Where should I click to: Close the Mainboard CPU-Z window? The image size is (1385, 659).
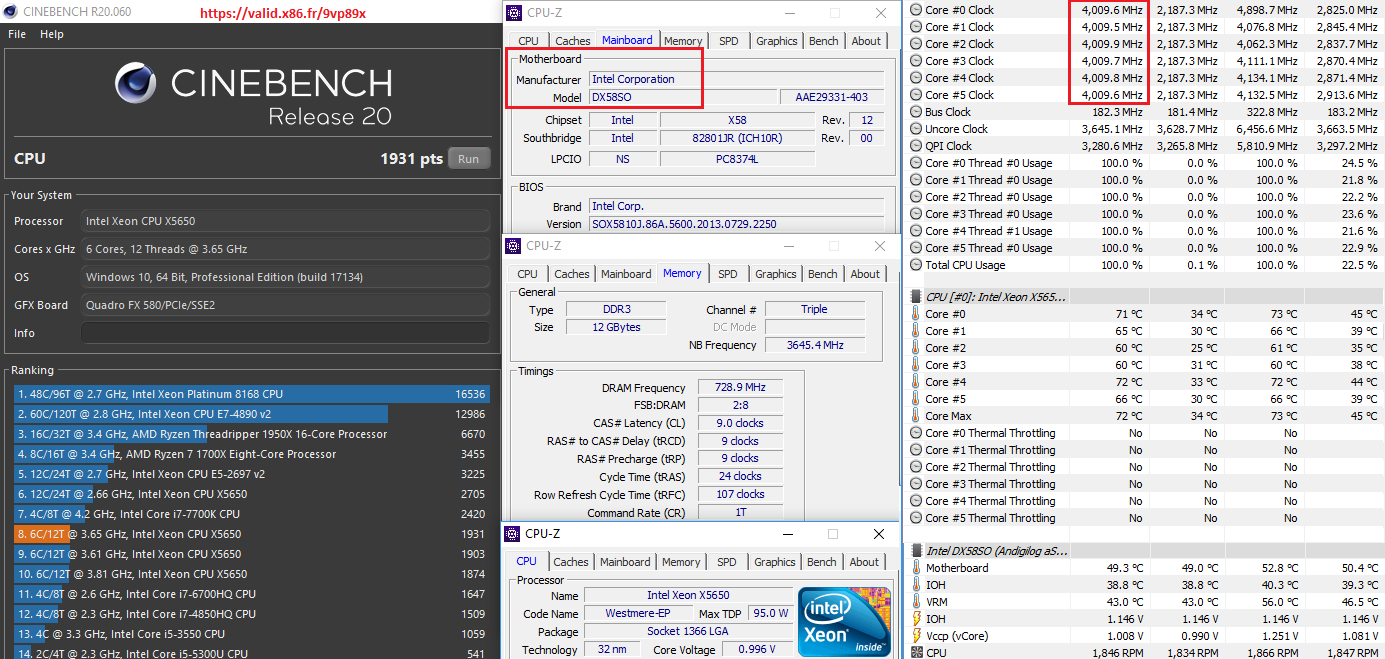tap(881, 13)
